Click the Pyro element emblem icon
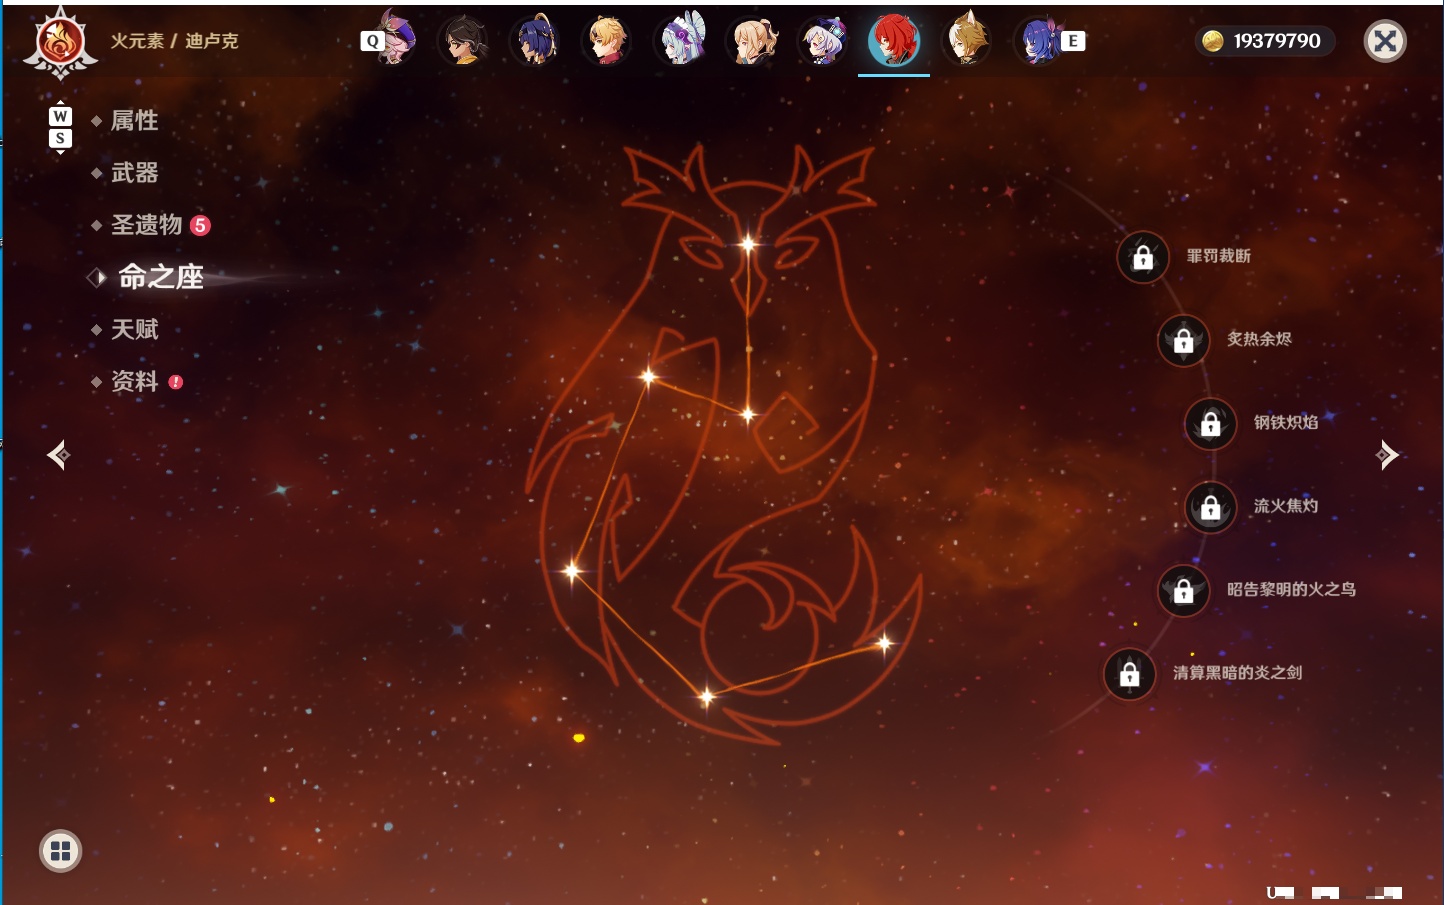1444x905 pixels. 60,43
